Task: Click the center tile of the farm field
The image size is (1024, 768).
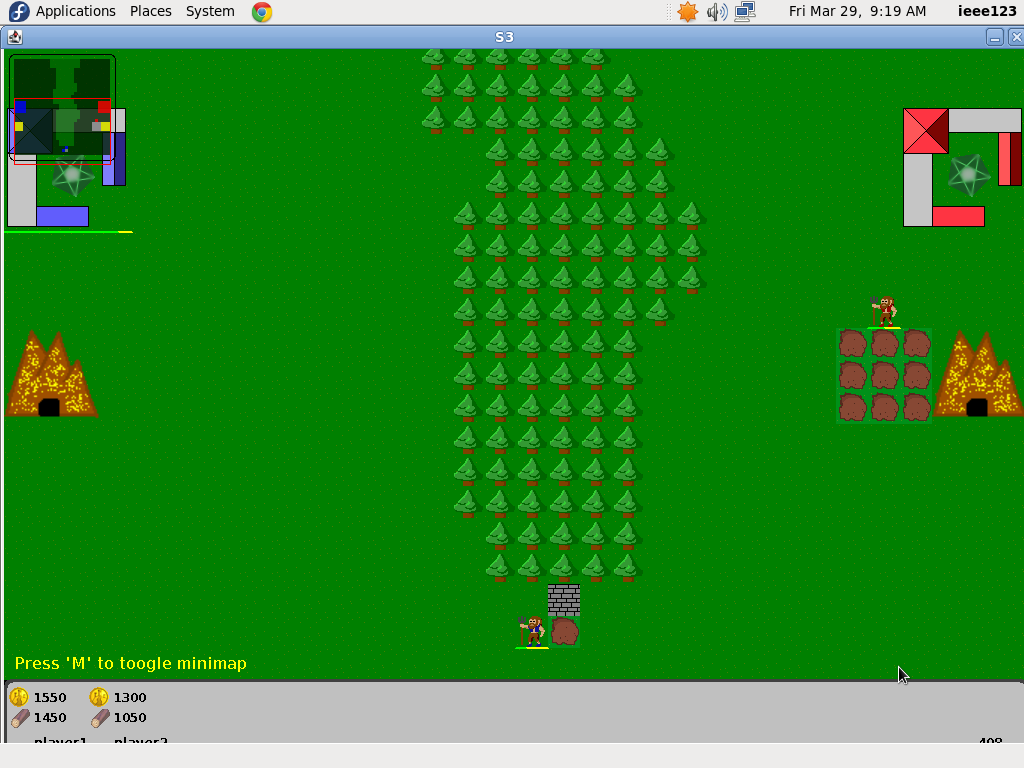Action: [884, 375]
